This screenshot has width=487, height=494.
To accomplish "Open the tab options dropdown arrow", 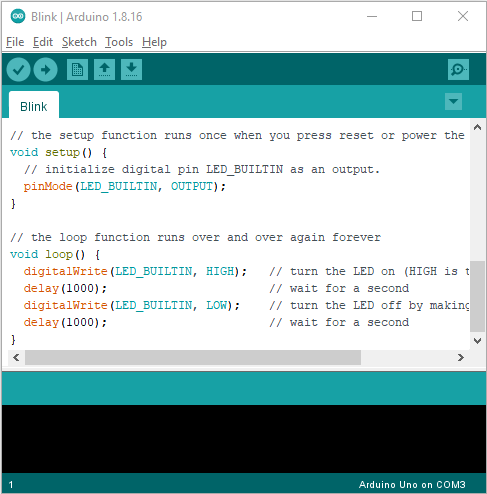I will 453,101.
